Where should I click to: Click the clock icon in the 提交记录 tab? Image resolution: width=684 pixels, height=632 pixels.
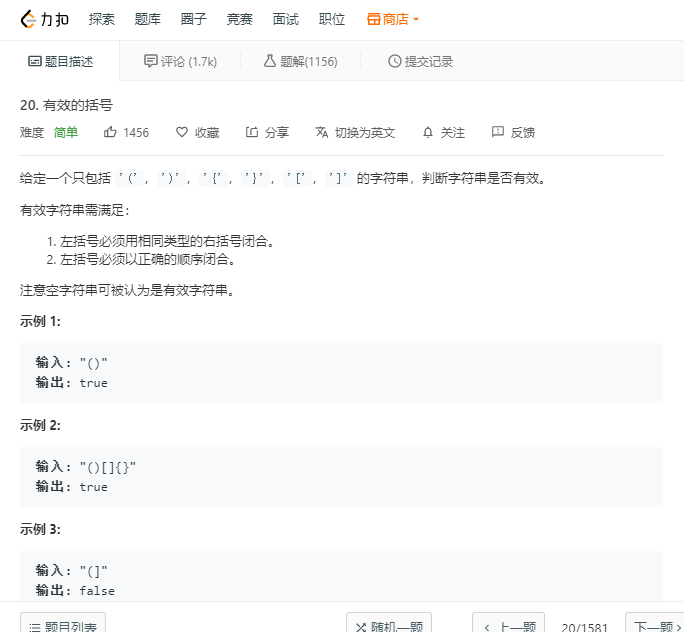click(x=394, y=61)
